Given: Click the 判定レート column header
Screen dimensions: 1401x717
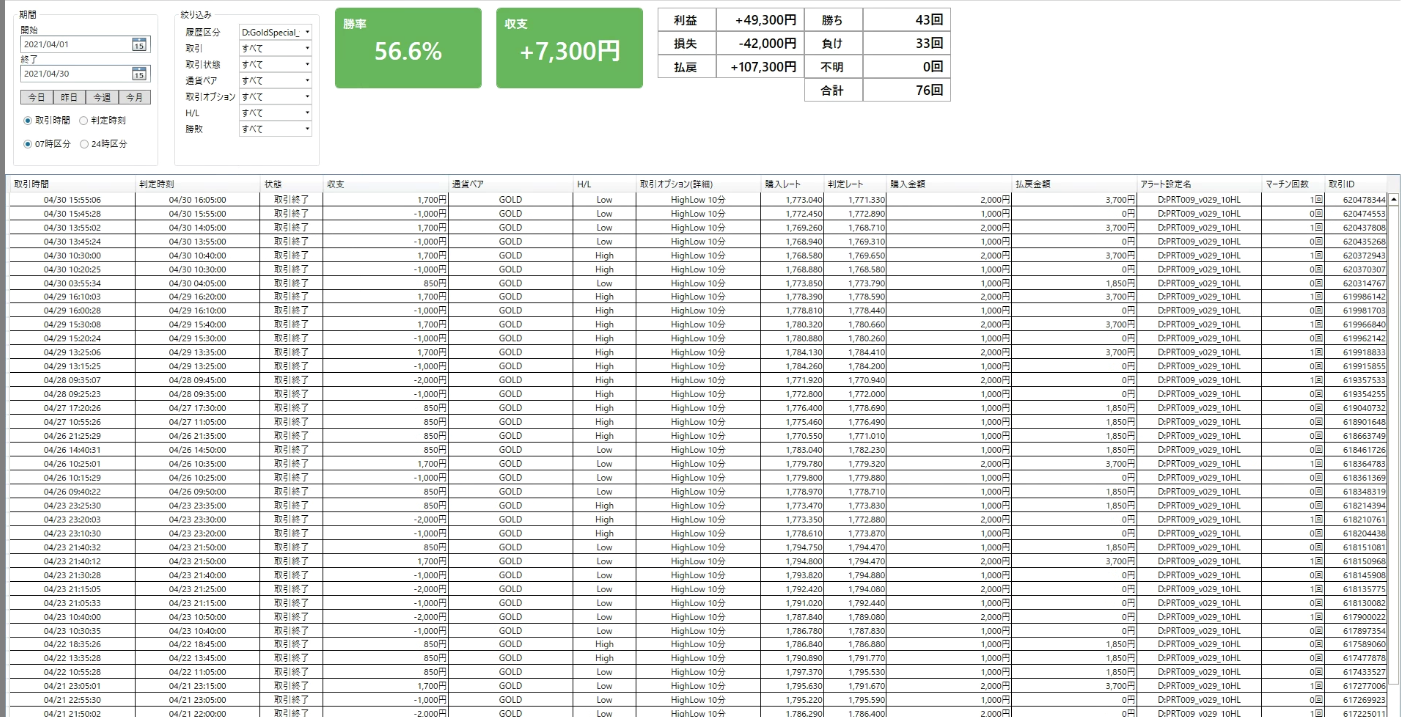Looking at the screenshot, I should pos(855,184).
